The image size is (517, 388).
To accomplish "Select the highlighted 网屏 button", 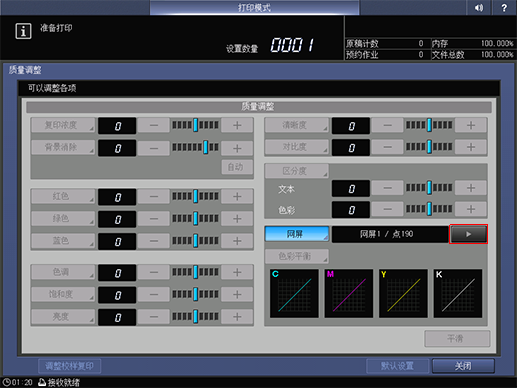I will click(x=297, y=234).
